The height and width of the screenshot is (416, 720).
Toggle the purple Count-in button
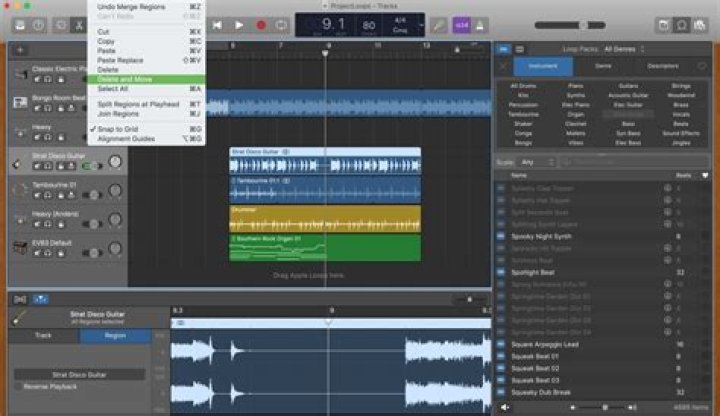pyautogui.click(x=462, y=24)
